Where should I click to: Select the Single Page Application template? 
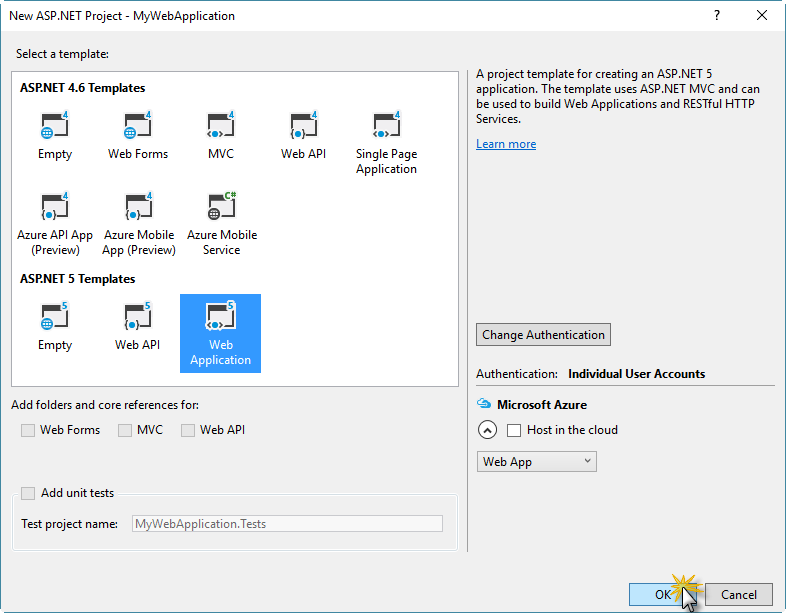(x=386, y=142)
